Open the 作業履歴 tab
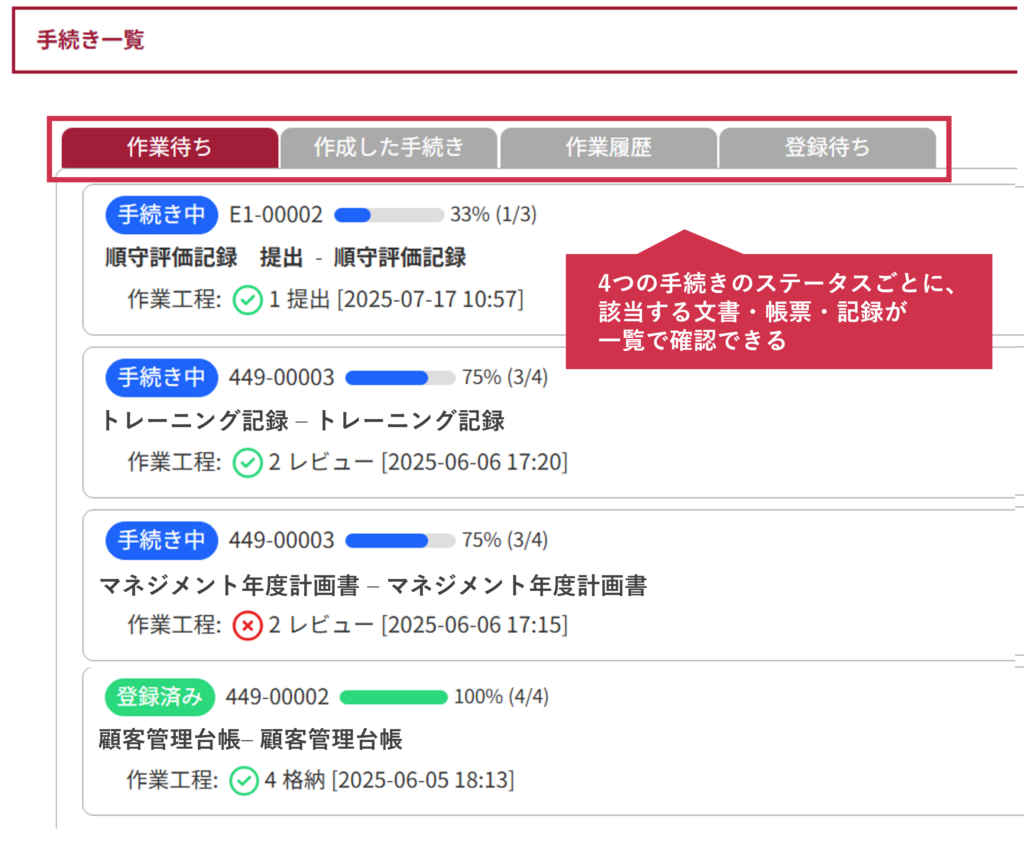The width and height of the screenshot is (1024, 862). (608, 148)
